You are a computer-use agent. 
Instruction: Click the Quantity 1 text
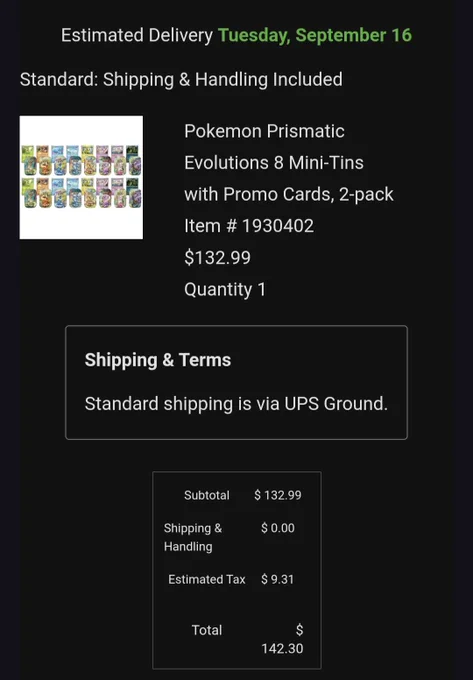[225, 290]
